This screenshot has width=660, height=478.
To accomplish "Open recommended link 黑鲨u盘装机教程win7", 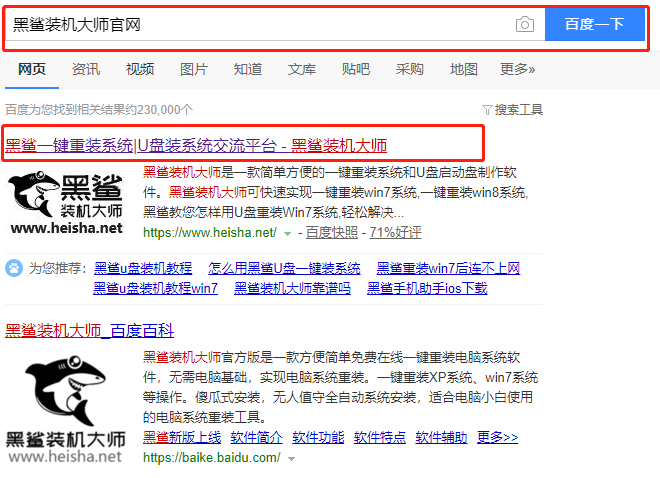I will (x=155, y=288).
